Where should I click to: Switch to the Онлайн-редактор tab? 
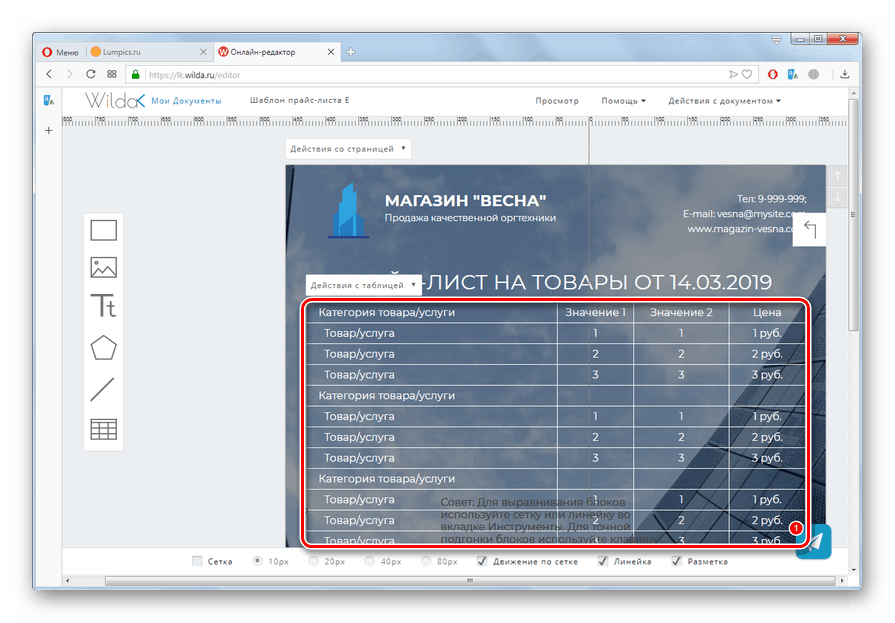(x=276, y=52)
